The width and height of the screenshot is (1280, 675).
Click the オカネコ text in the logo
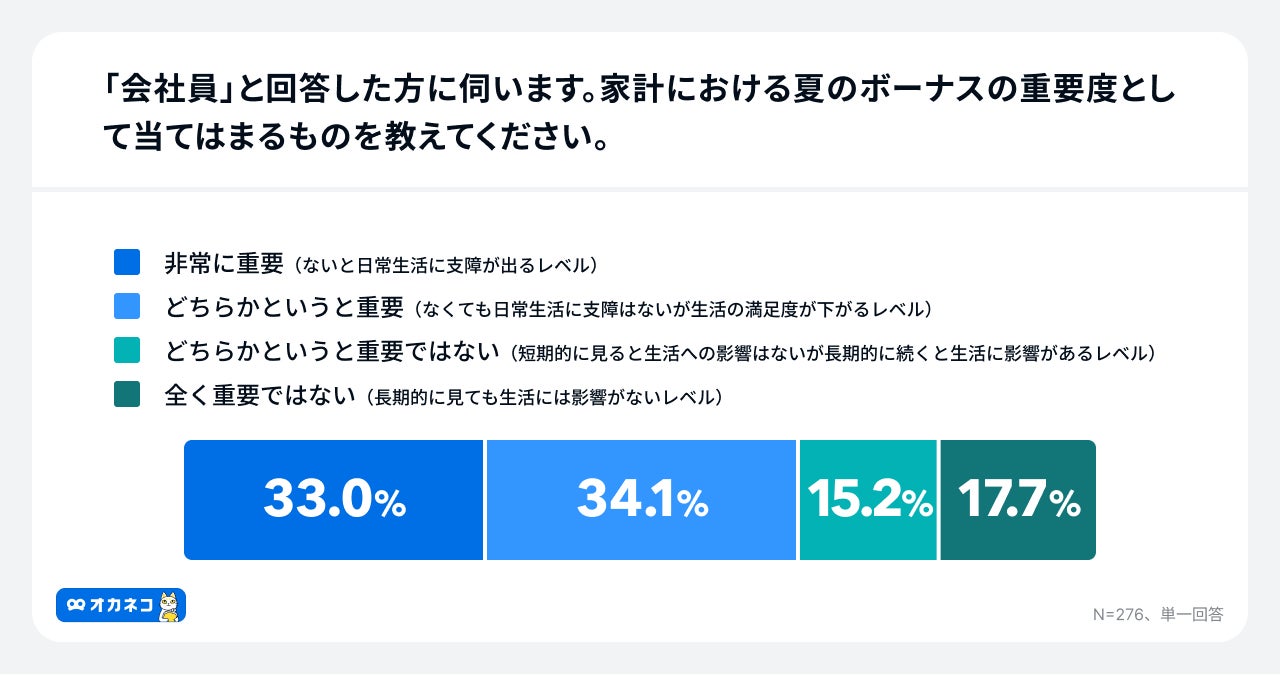tap(122, 605)
